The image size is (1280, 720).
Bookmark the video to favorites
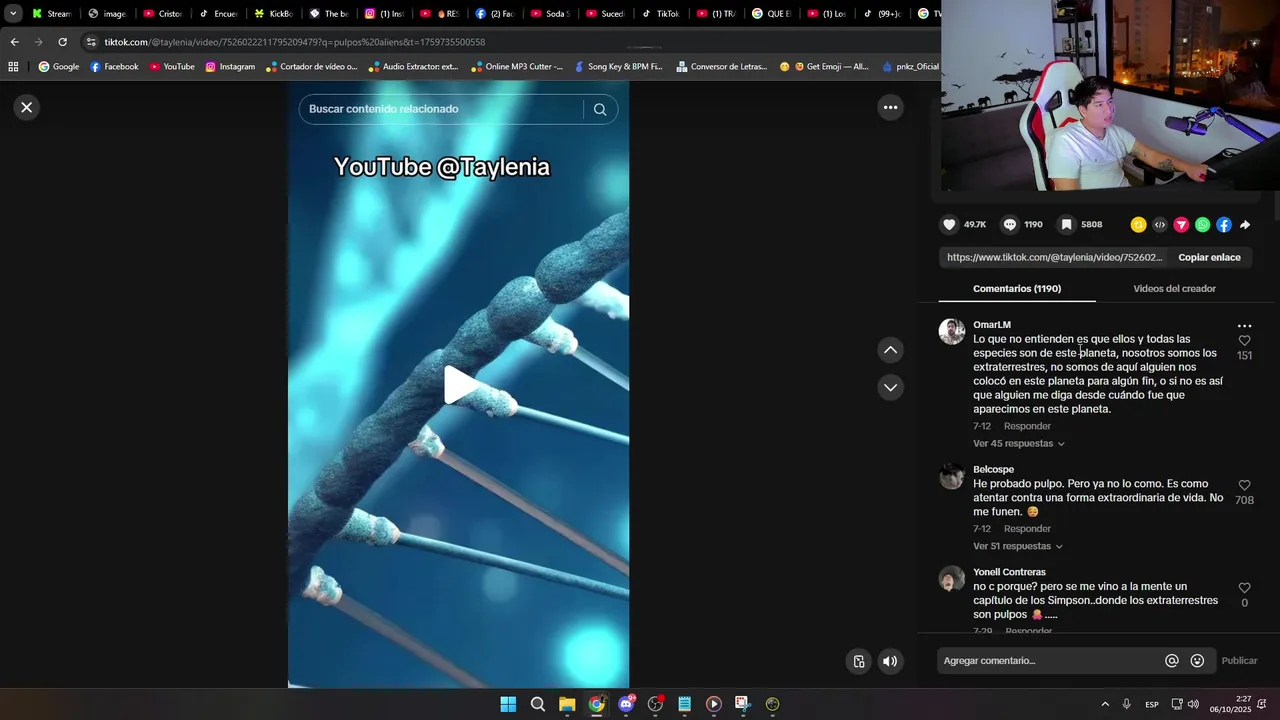1067,225
